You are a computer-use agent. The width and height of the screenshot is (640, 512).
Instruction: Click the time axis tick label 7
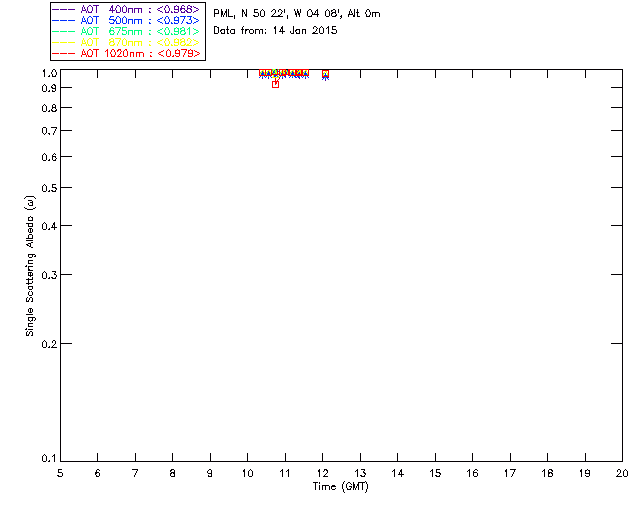point(135,473)
